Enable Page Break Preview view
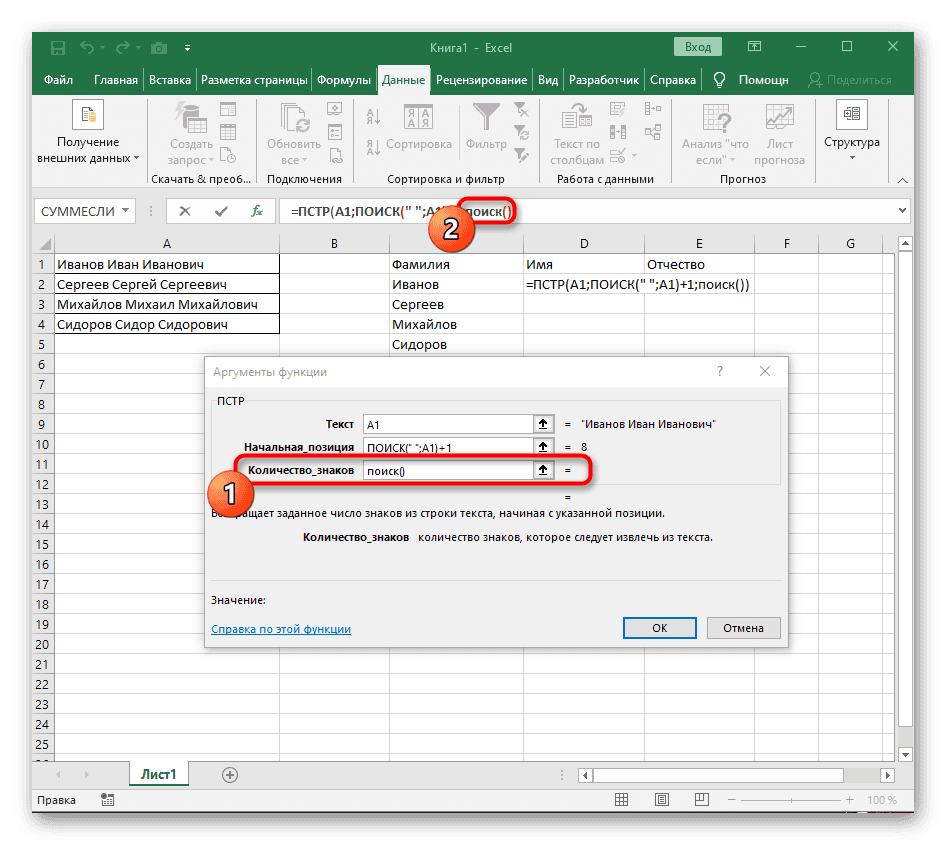This screenshot has width=946, height=845. click(x=700, y=800)
